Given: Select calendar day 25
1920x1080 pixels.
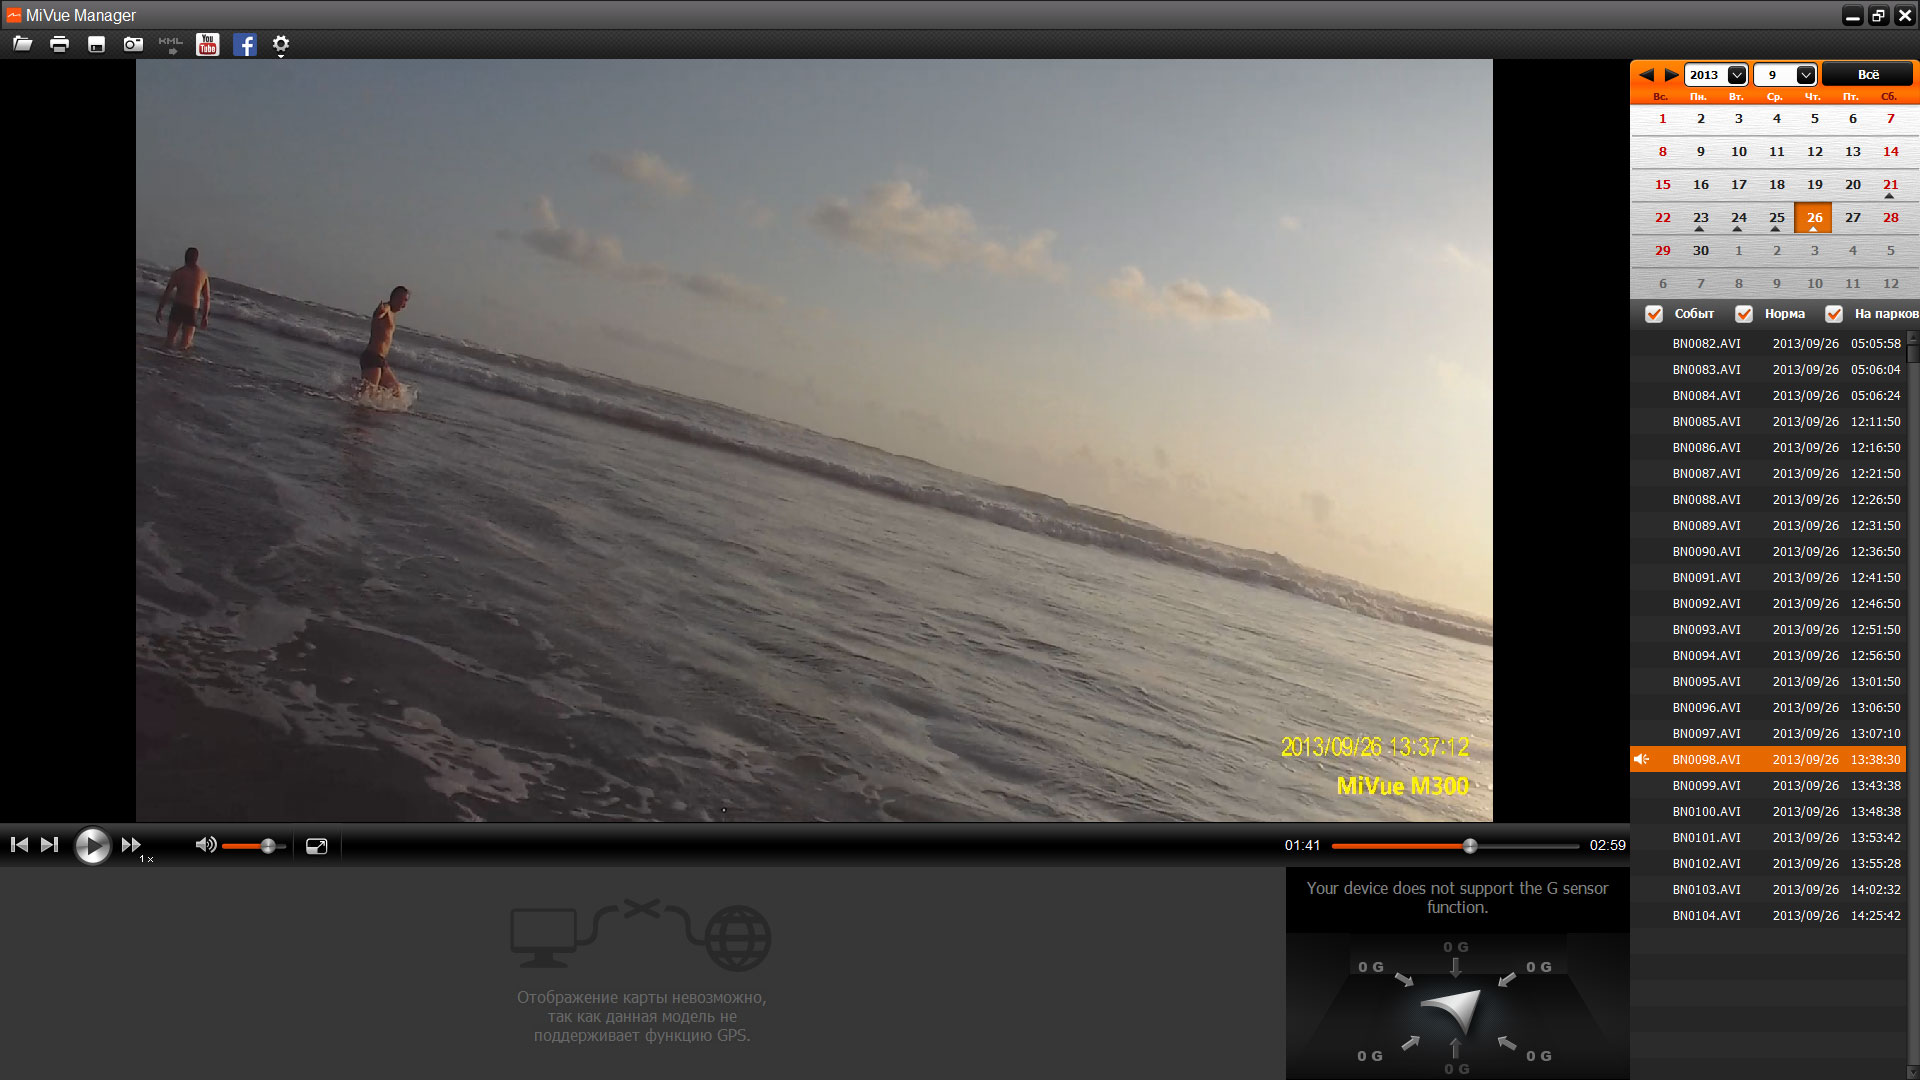Looking at the screenshot, I should [1776, 218].
